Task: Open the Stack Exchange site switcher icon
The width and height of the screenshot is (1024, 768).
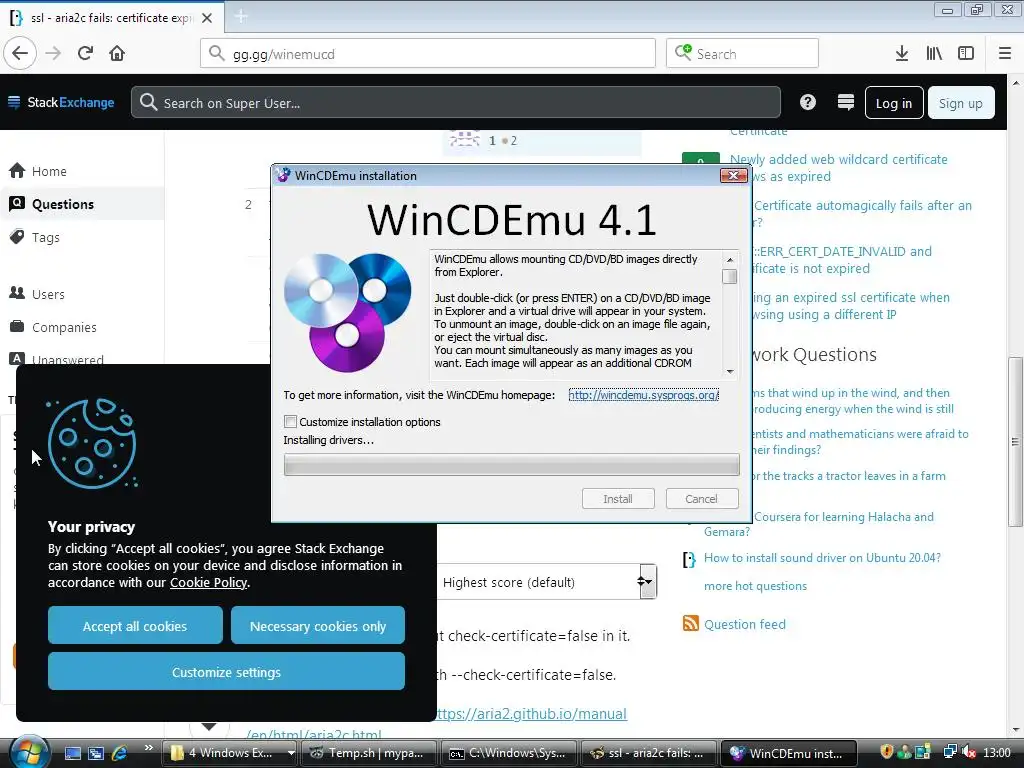Action: point(846,103)
